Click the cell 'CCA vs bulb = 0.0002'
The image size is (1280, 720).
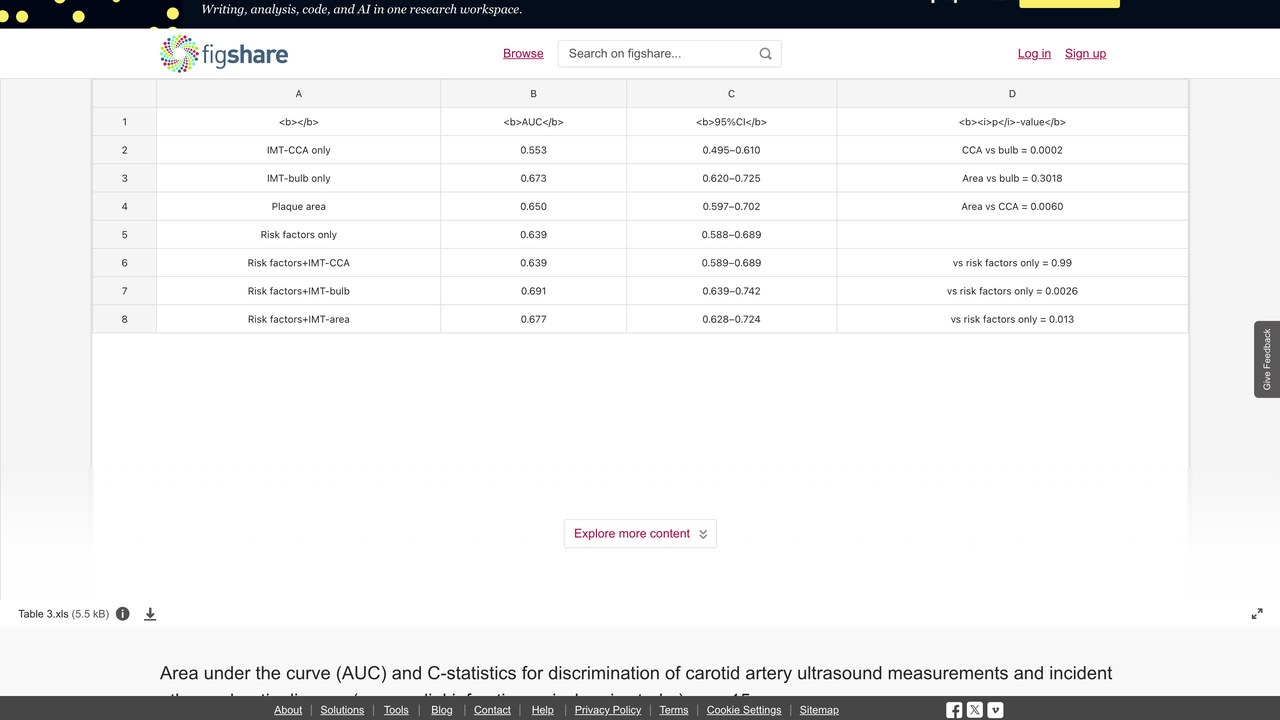(x=1012, y=150)
